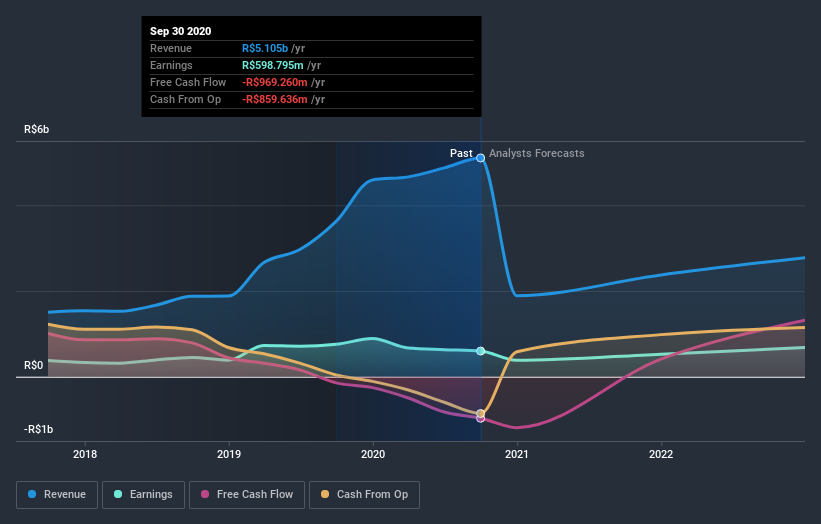Click the Cash From Op row label in tooltip
821x524 pixels.
click(185, 99)
